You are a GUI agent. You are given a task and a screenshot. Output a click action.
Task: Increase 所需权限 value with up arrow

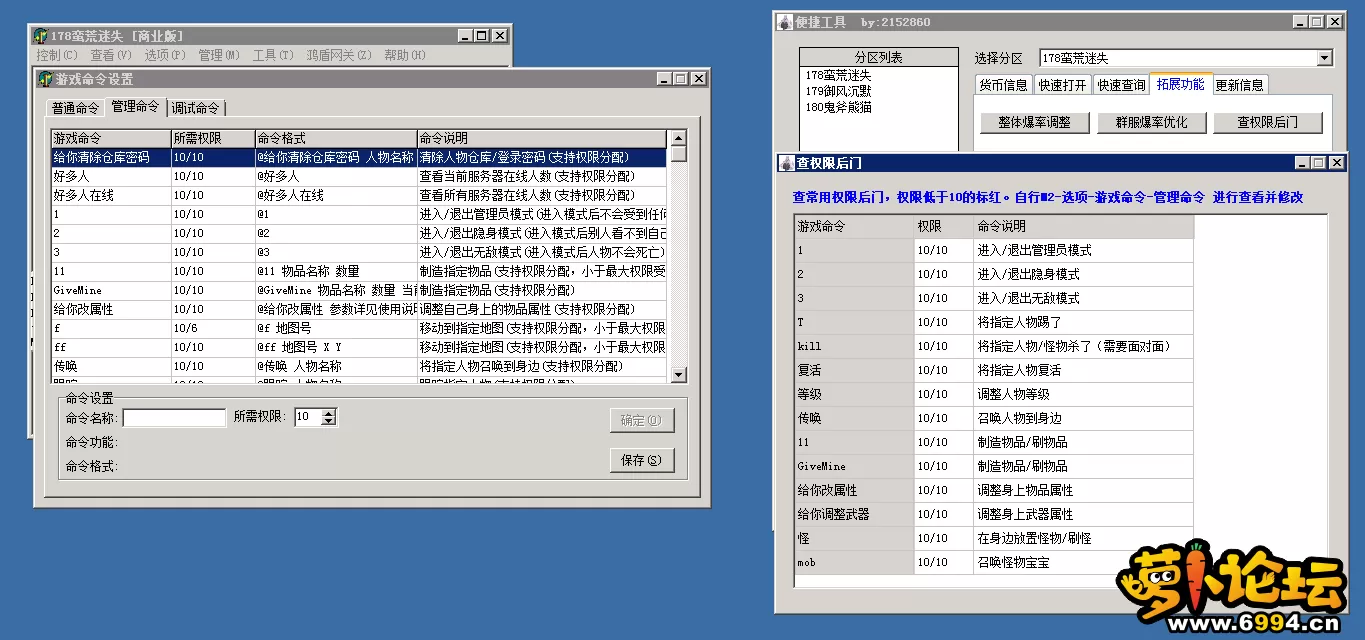click(x=329, y=413)
